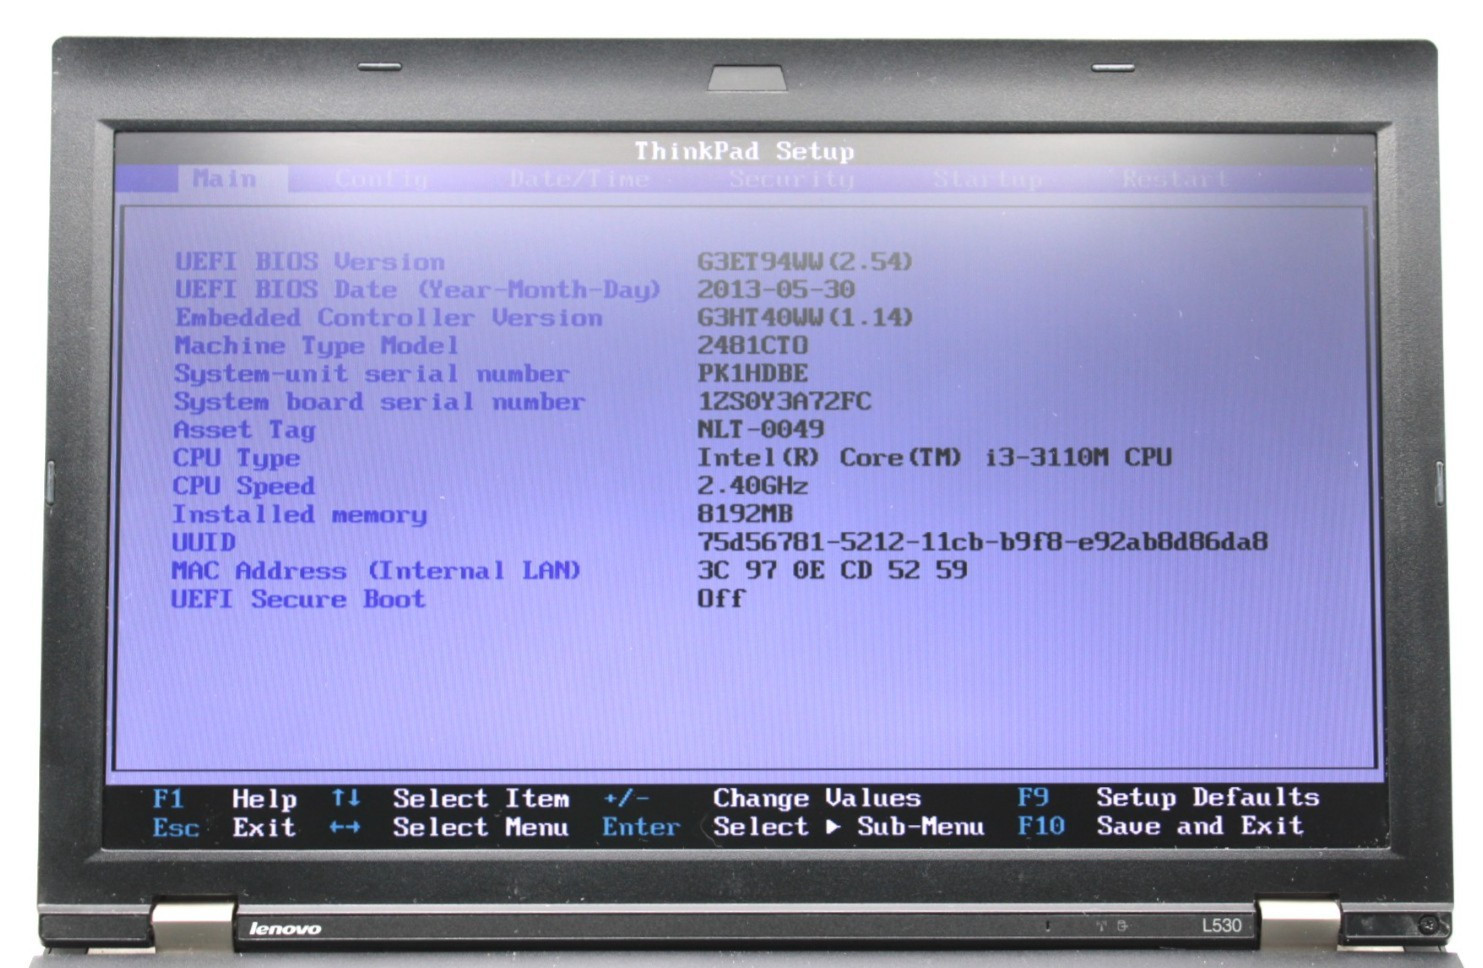Click the F9 Setup Defaults hint
Screen dimensions: 1483x968
coord(1168,797)
